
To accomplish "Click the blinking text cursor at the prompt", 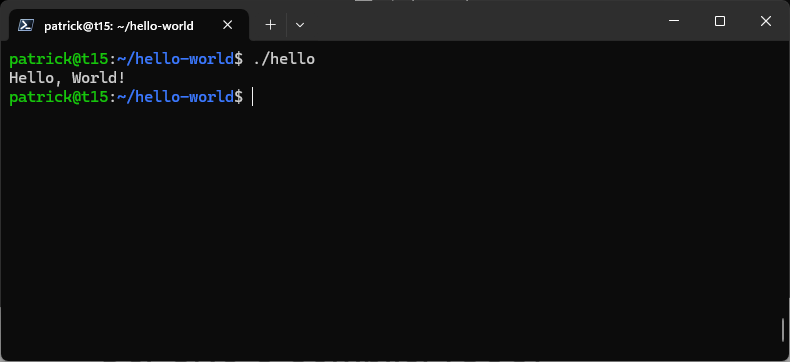I will coord(252,97).
